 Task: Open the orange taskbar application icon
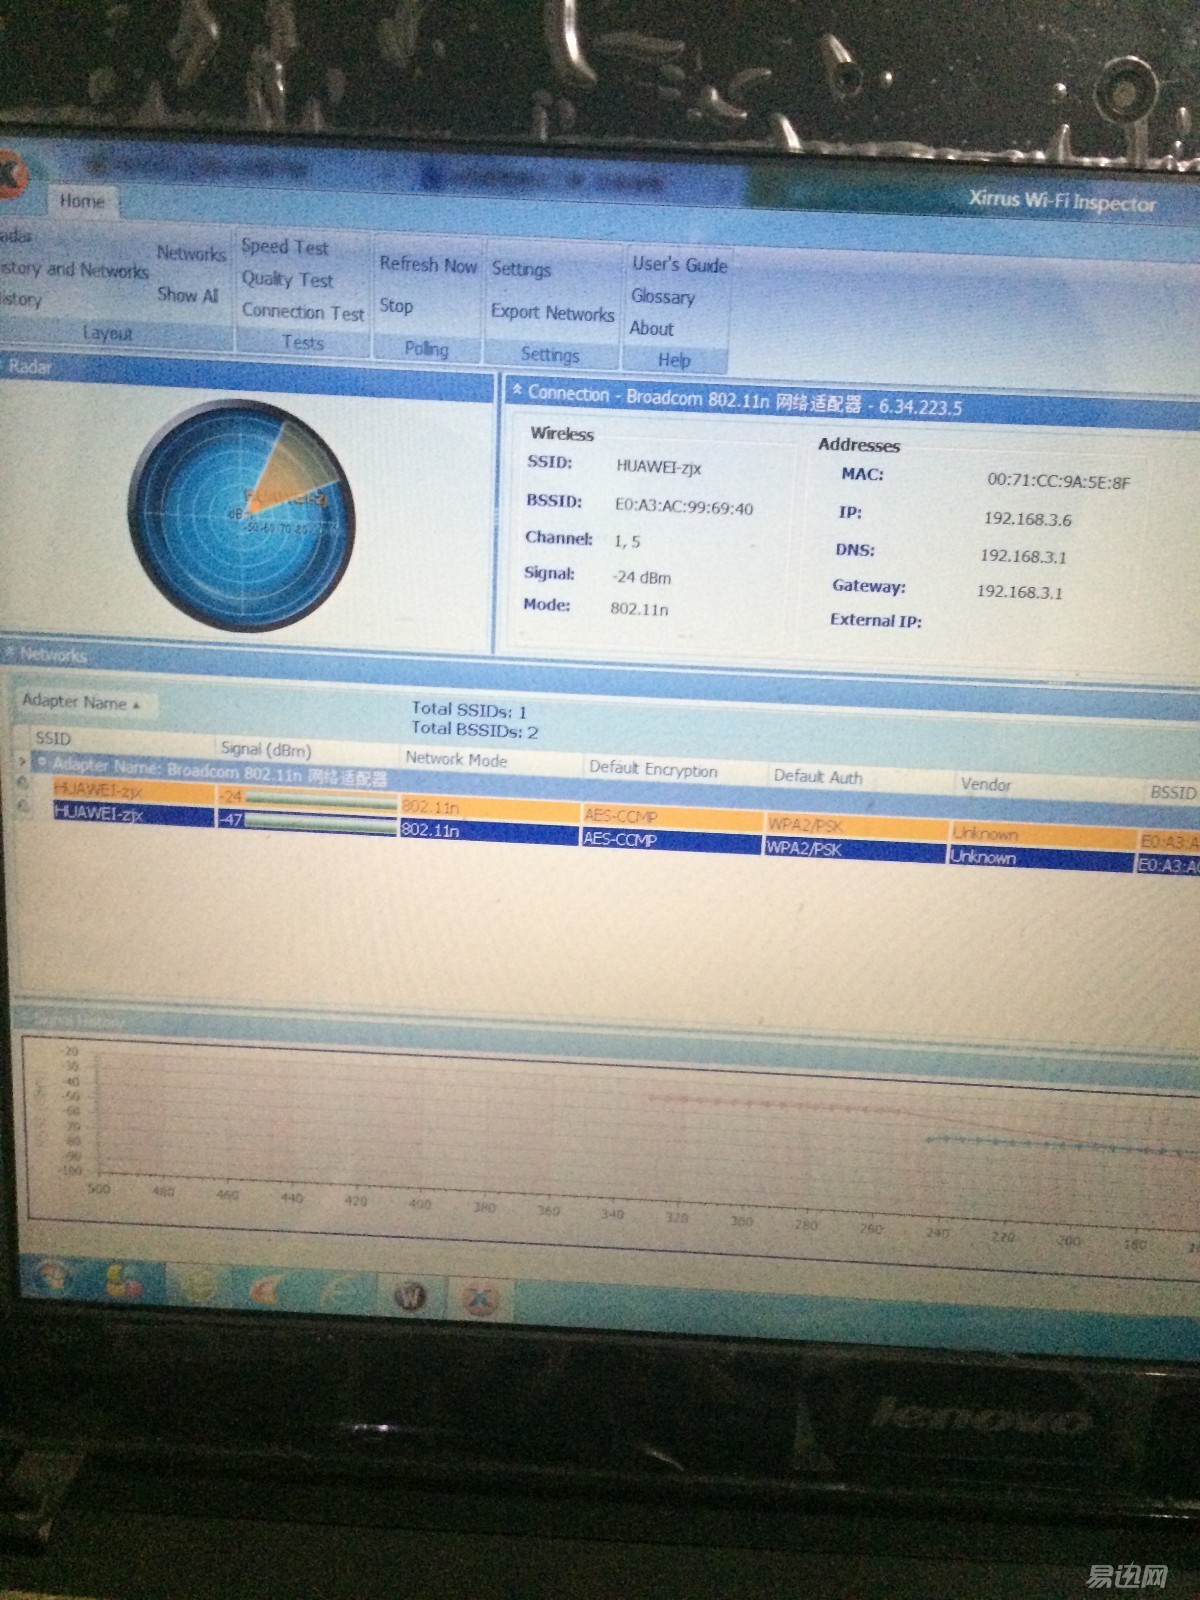tap(266, 1290)
